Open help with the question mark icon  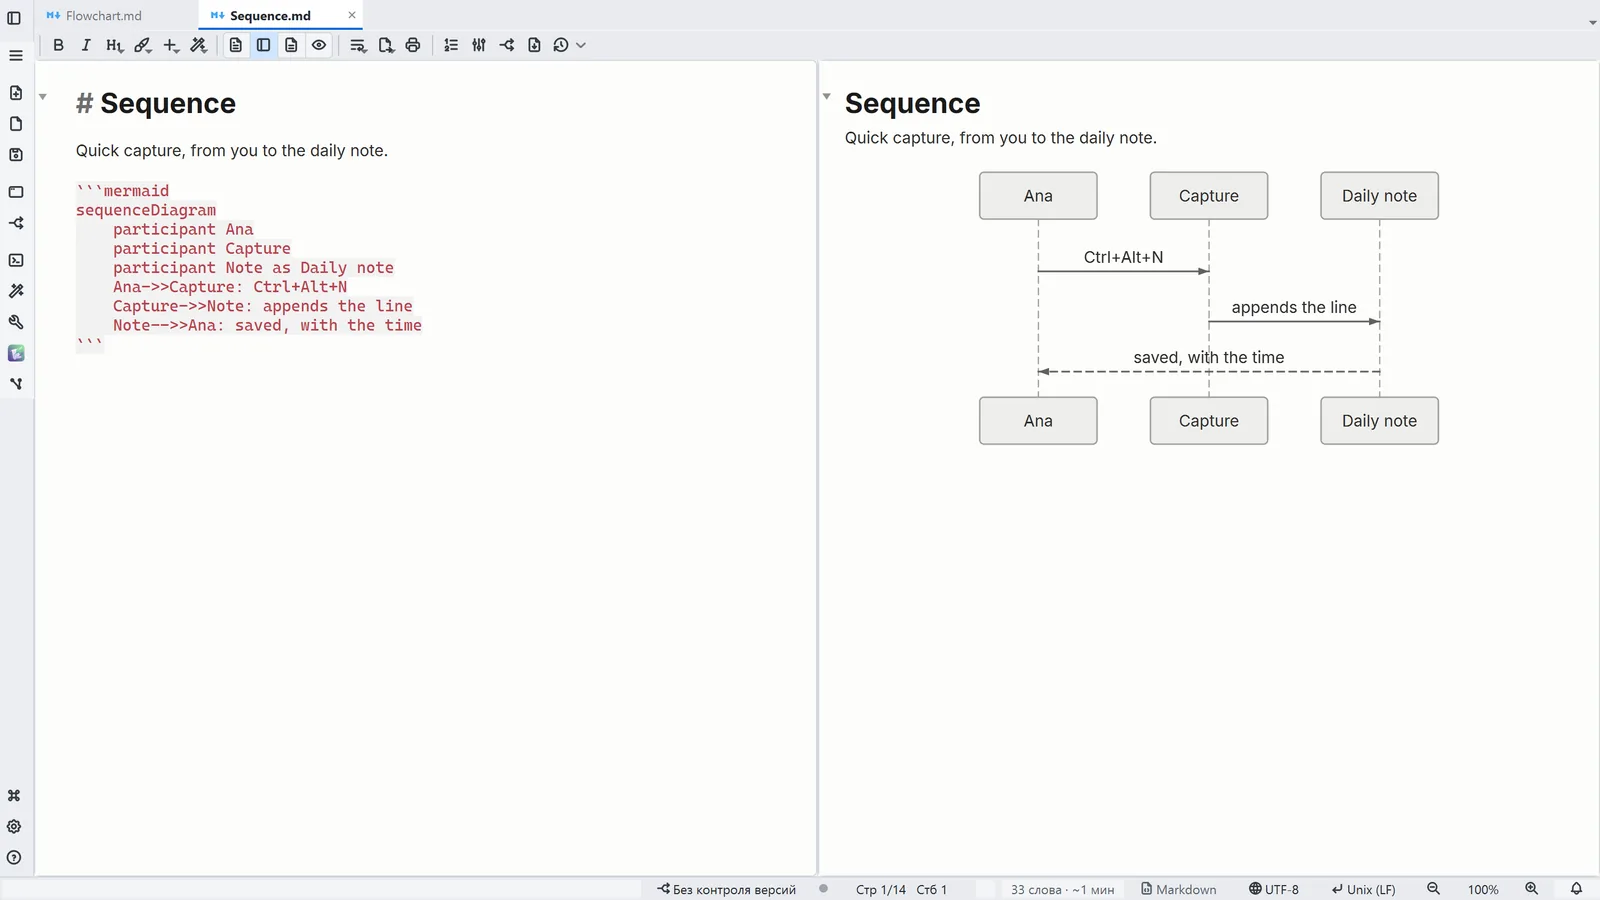tap(14, 858)
